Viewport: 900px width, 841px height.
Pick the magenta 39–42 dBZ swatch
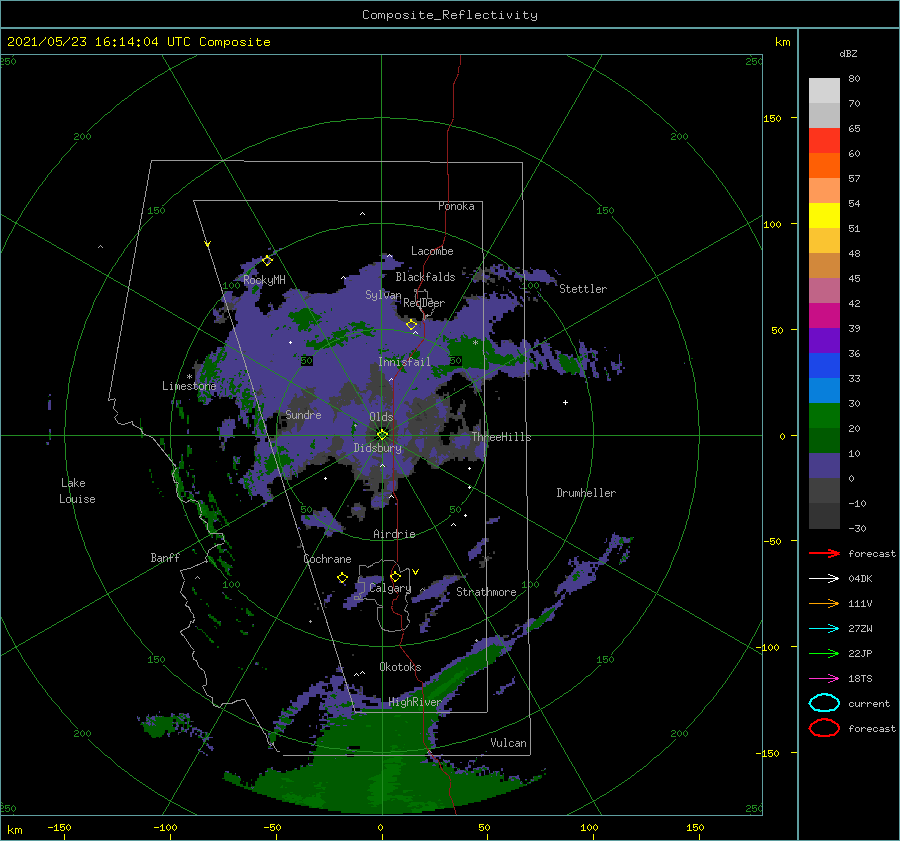(x=824, y=316)
